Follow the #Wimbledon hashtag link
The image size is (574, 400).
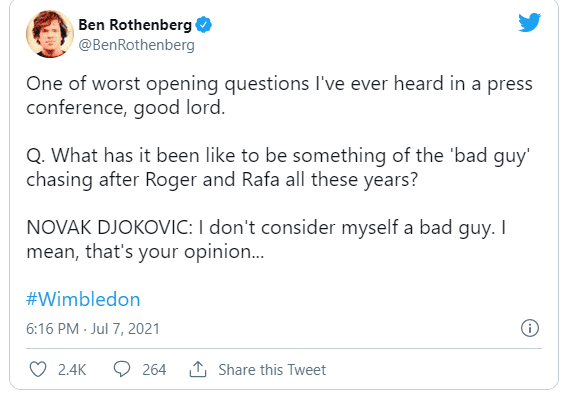[x=83, y=299]
